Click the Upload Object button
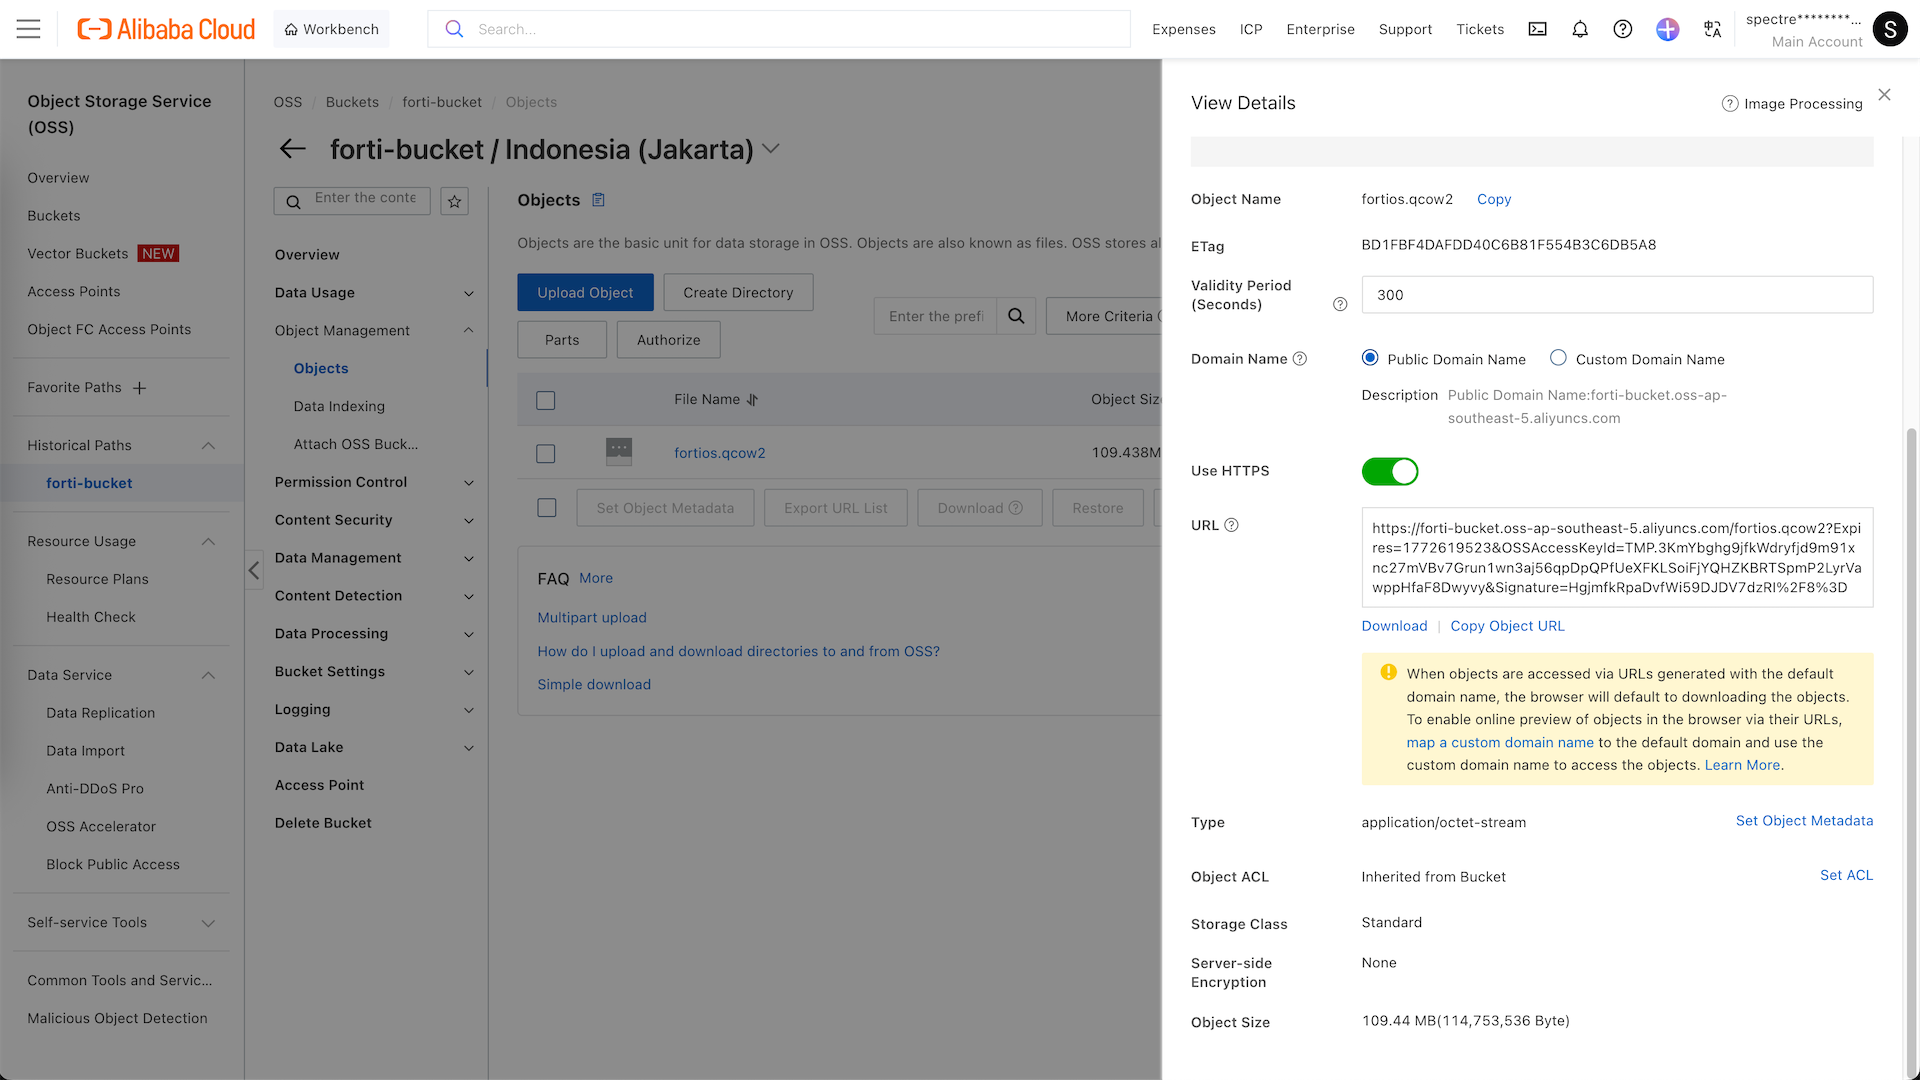The image size is (1920, 1080). (585, 292)
